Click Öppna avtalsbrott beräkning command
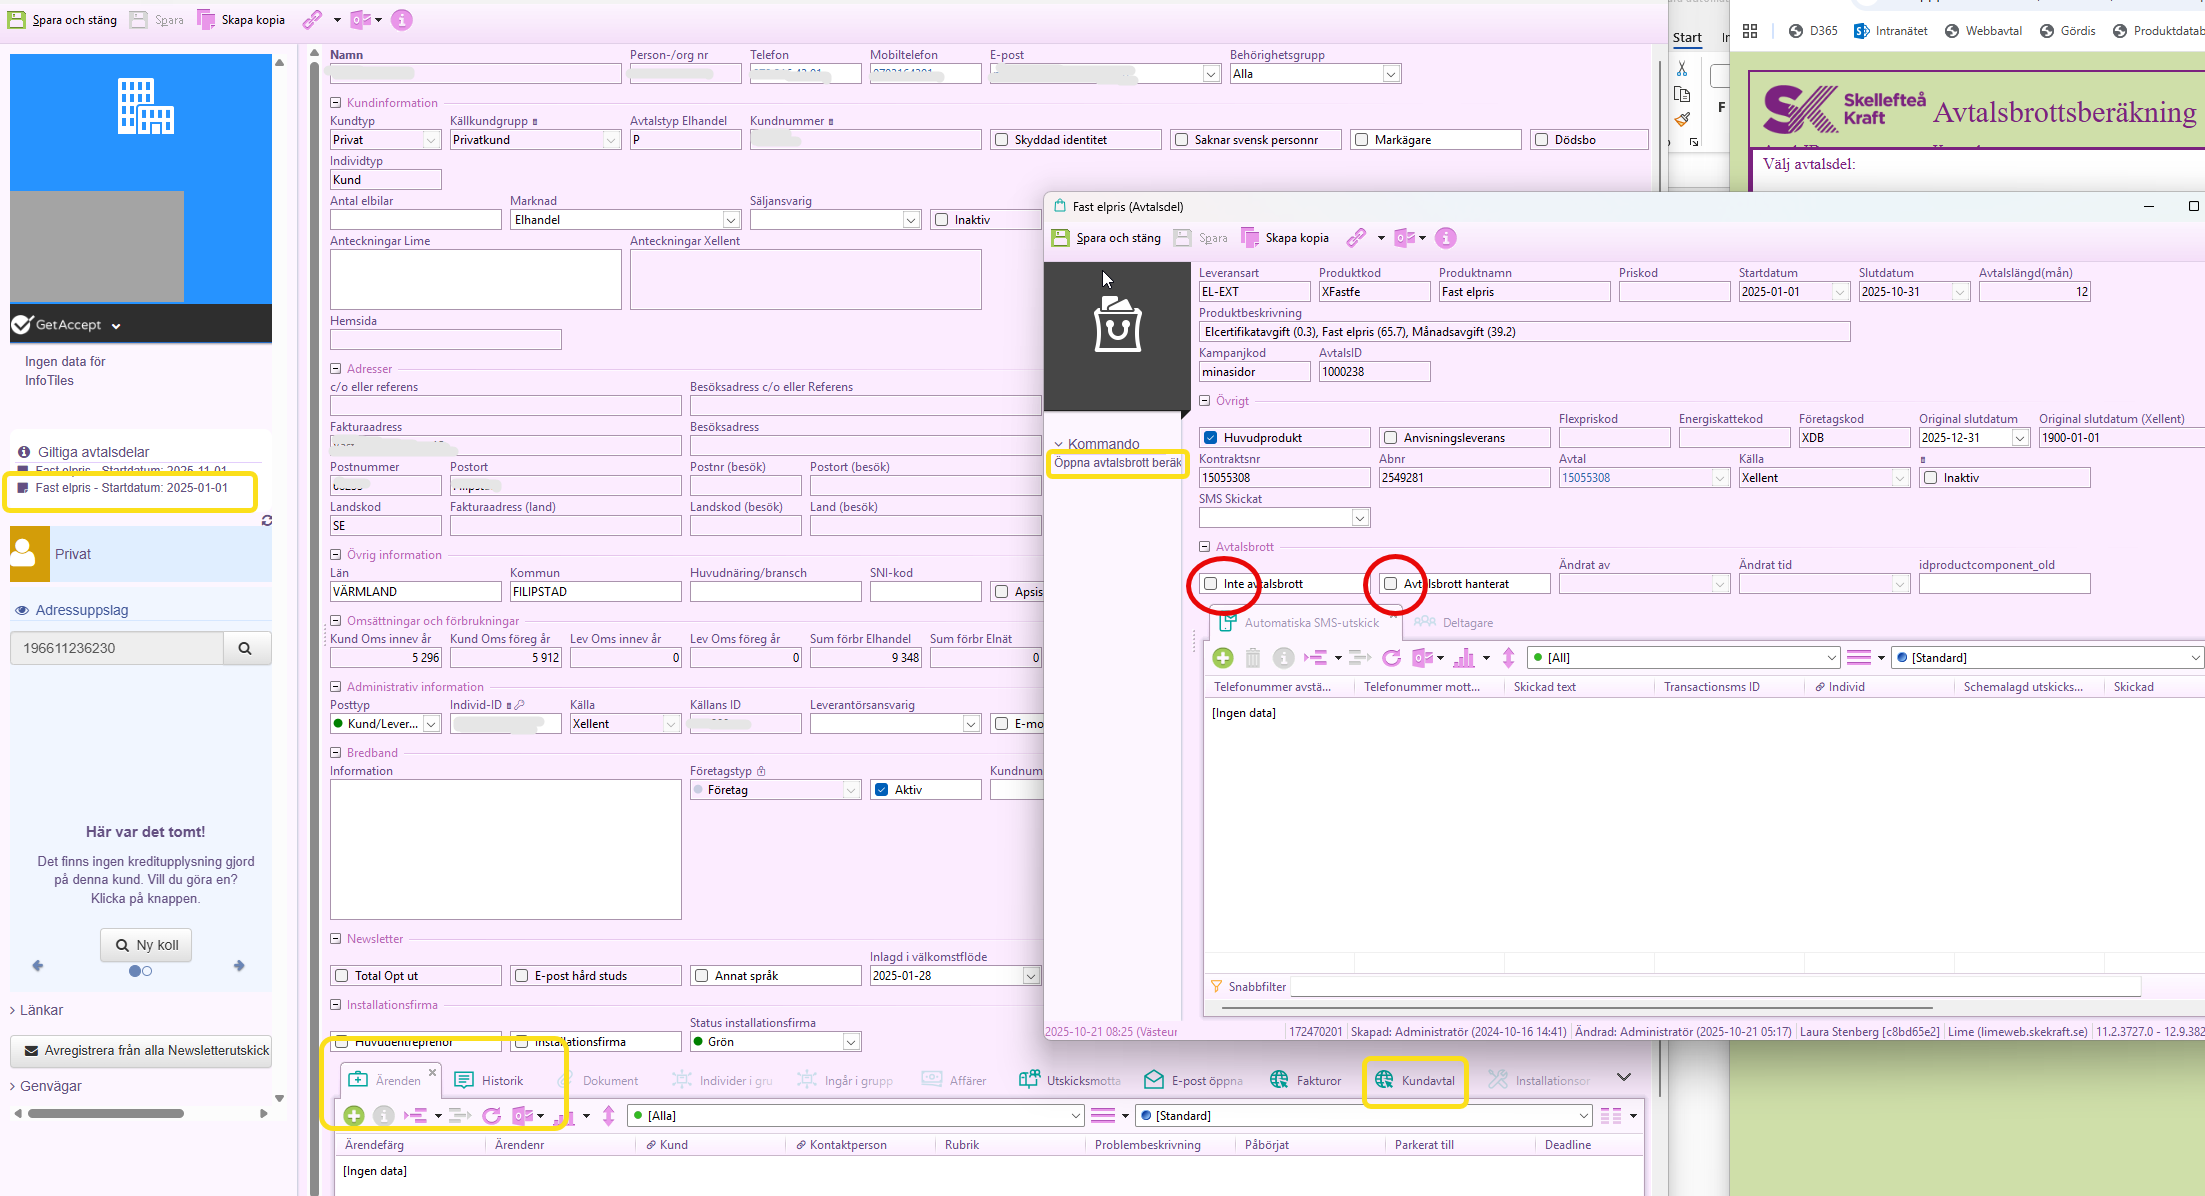 pos(1117,463)
